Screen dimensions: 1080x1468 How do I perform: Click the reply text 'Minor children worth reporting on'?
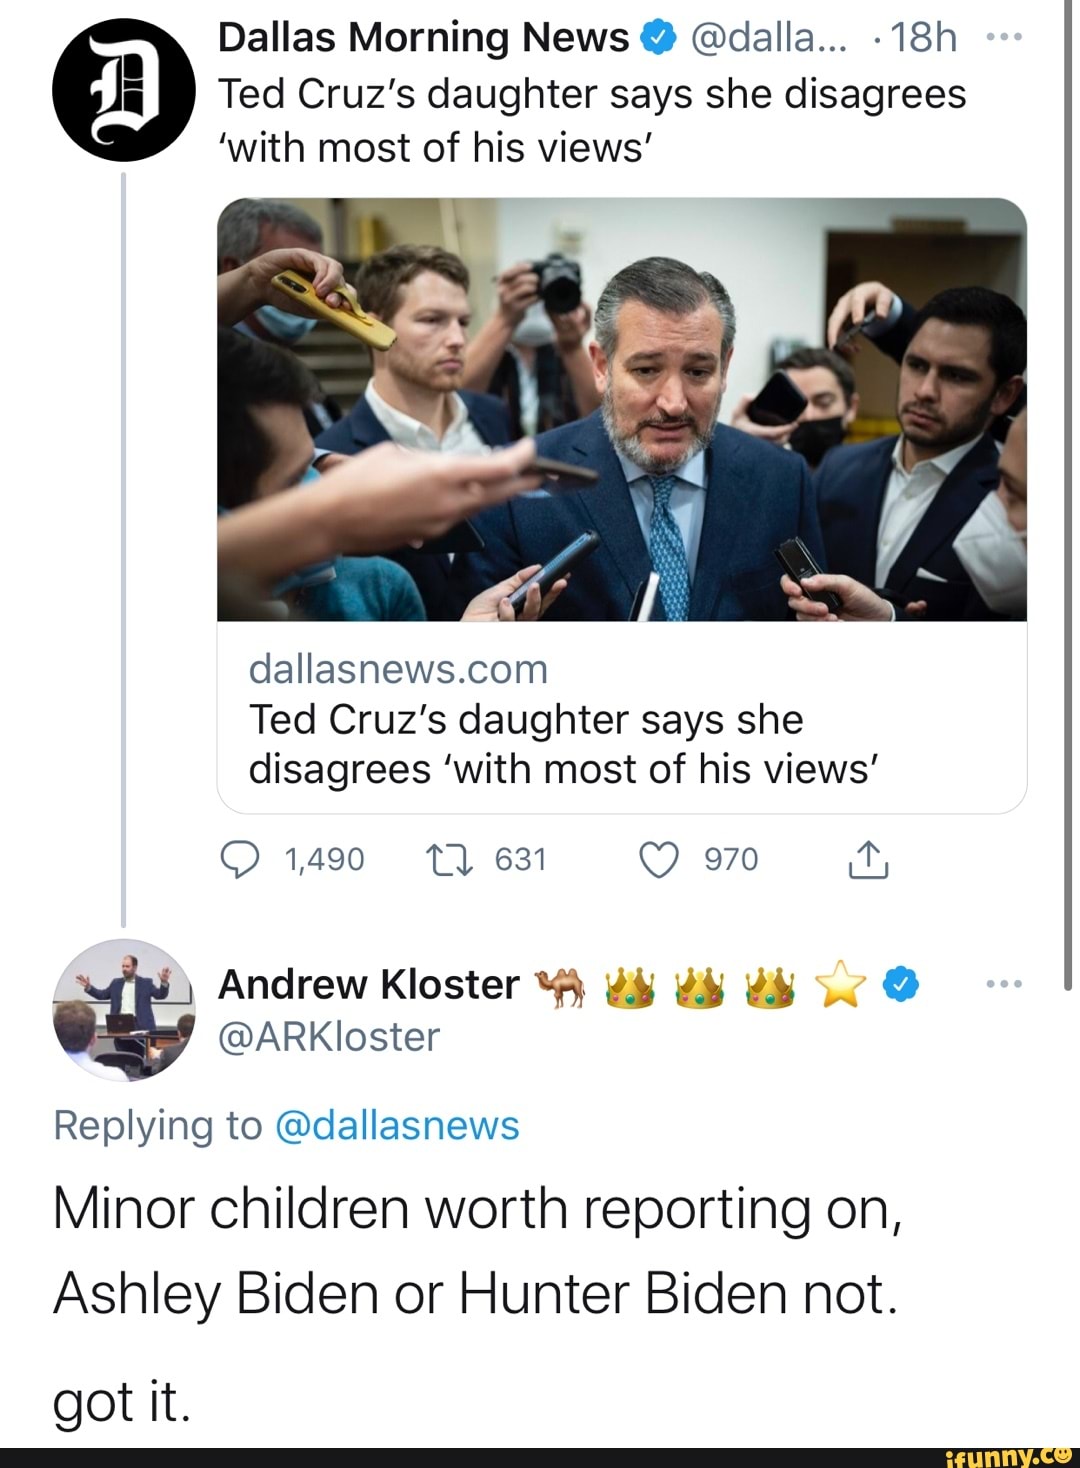click(x=478, y=1209)
